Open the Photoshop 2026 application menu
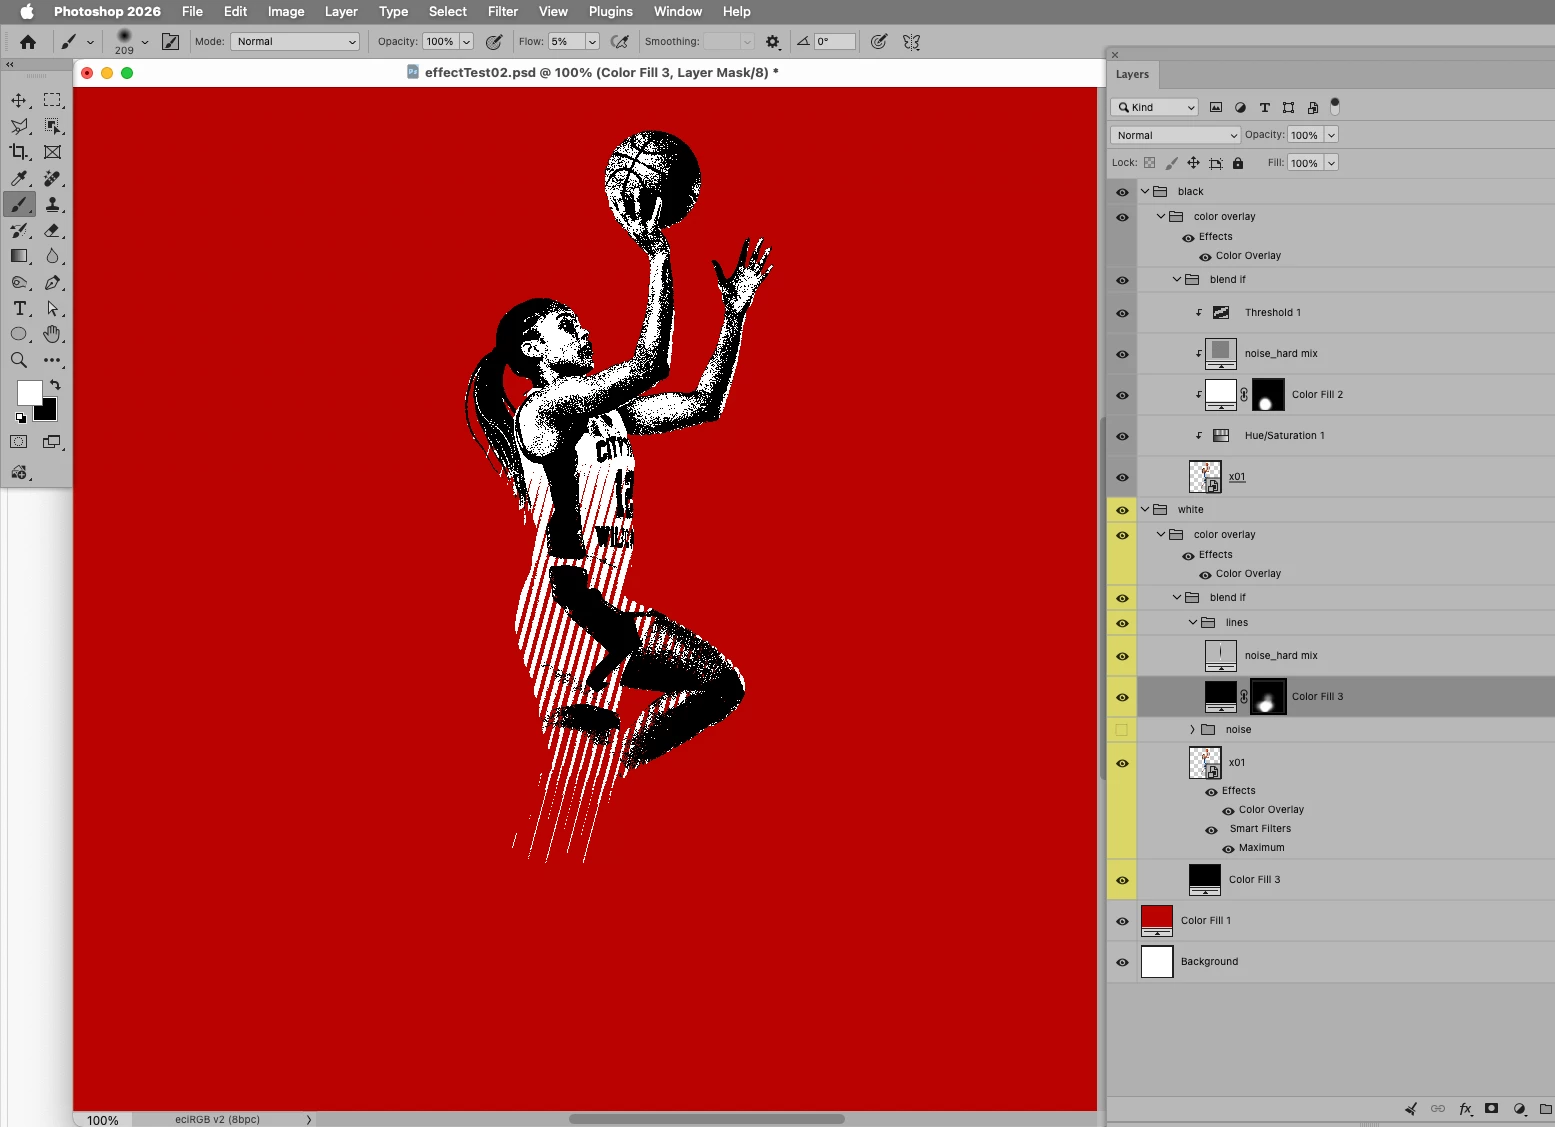This screenshot has width=1555, height=1127. tap(107, 12)
